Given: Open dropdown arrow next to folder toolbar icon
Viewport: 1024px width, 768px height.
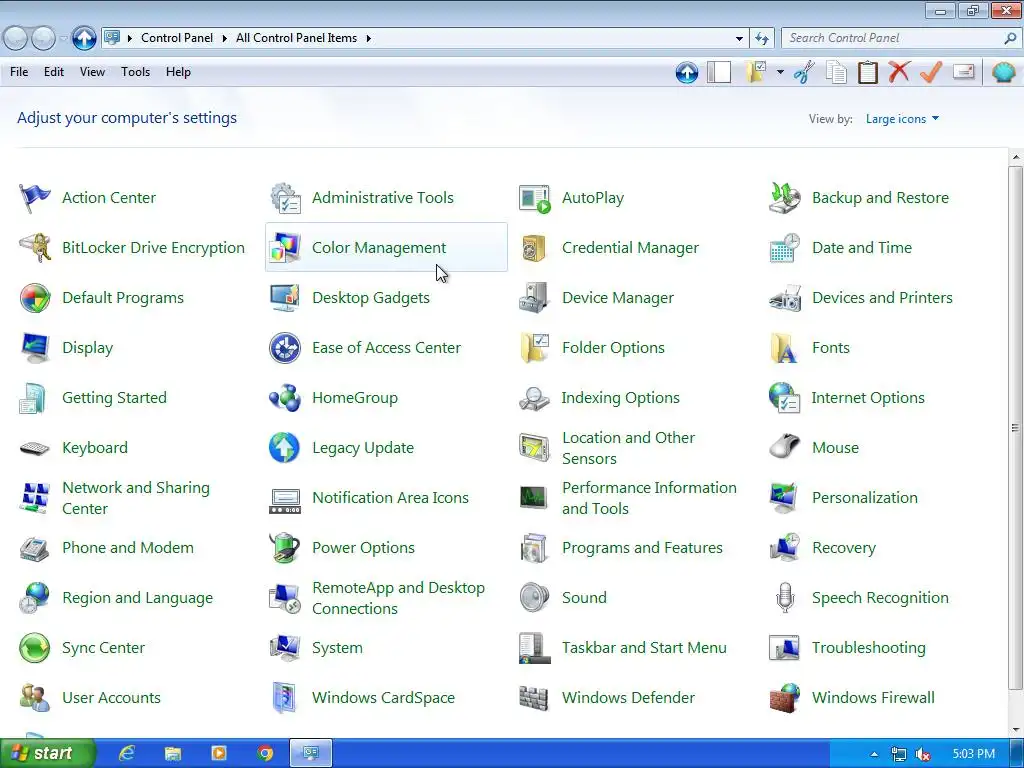Looking at the screenshot, I should click(x=780, y=72).
